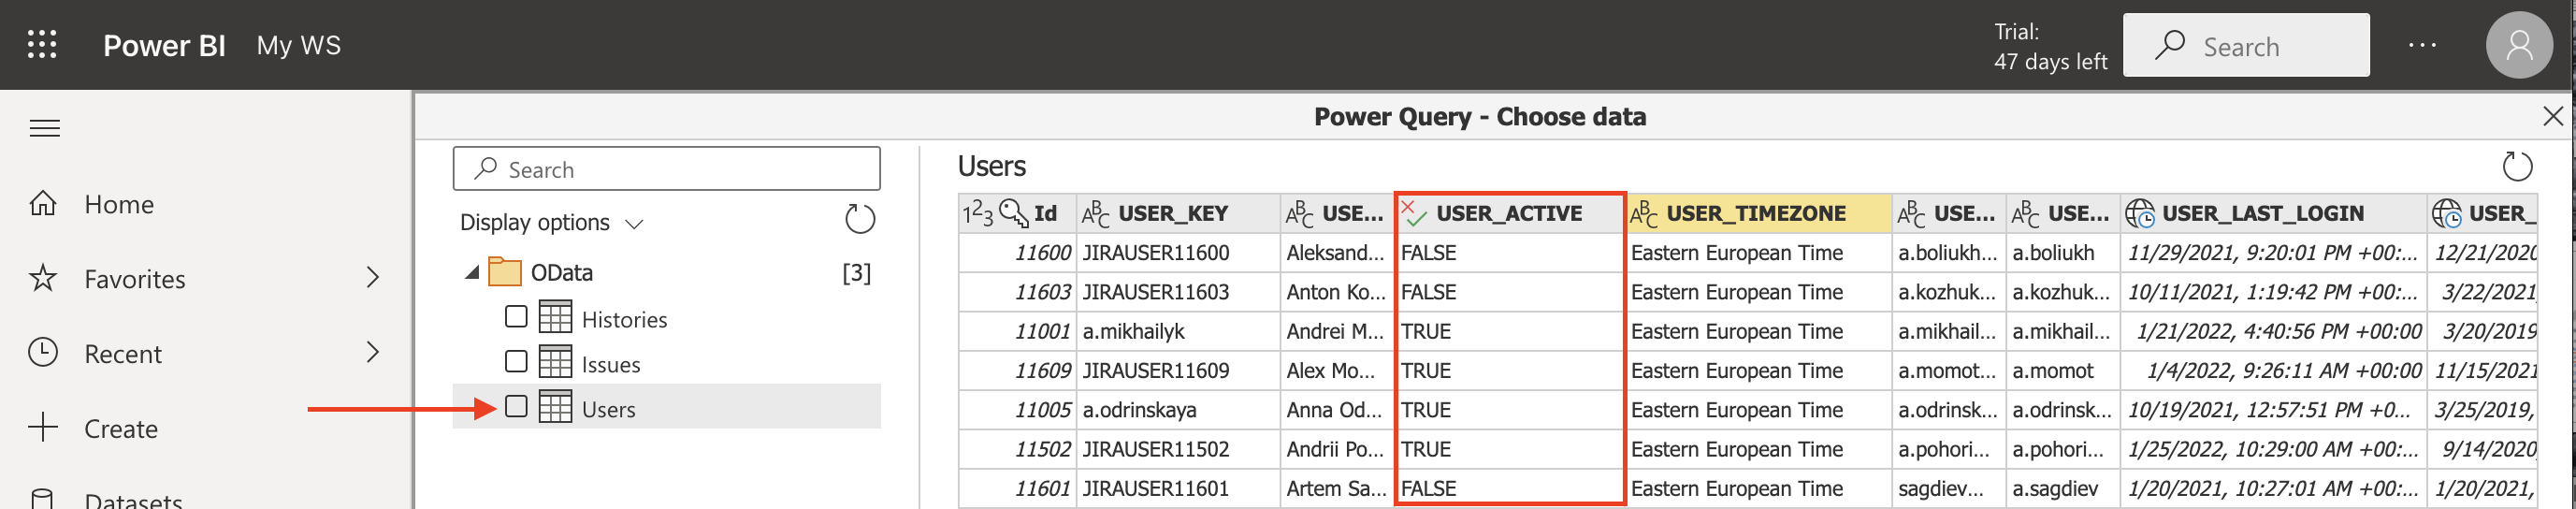Click the USER_ACTIVE boolean type icon
This screenshot has width=2576, height=509.
1413,213
